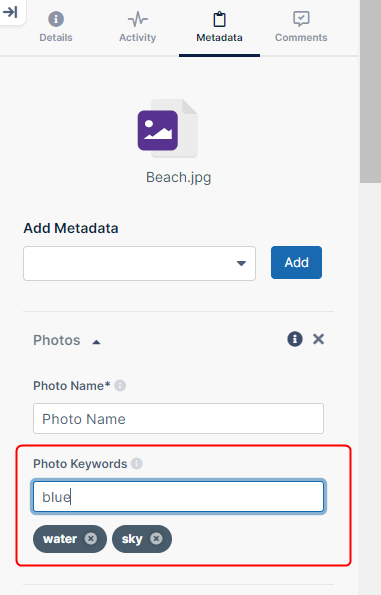Viewport: 381px width, 595px height.
Task: Remove the sky keyword tag
Action: (x=156, y=538)
